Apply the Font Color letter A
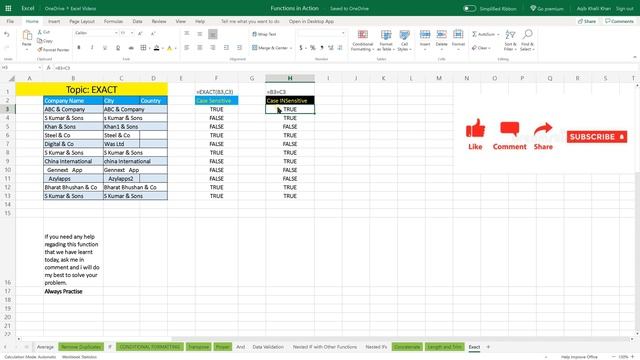640x360 pixels. [x=169, y=48]
